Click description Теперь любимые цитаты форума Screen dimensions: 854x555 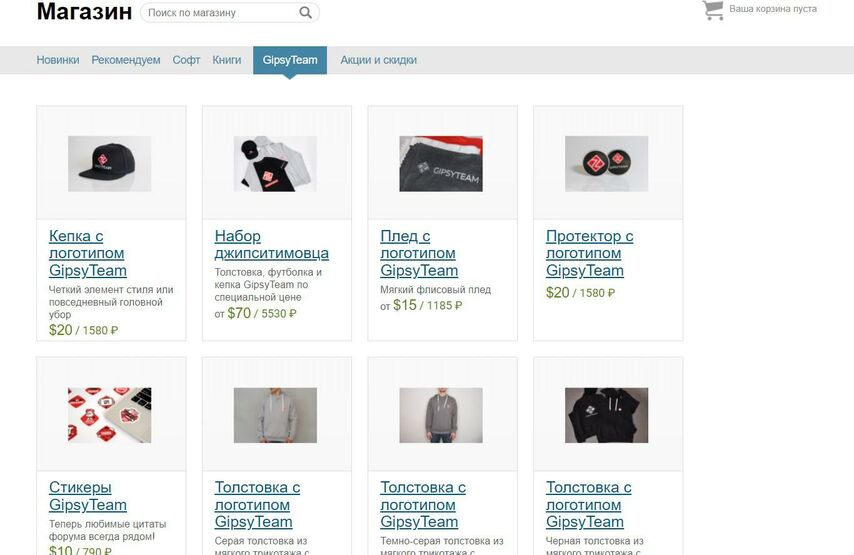click(107, 530)
